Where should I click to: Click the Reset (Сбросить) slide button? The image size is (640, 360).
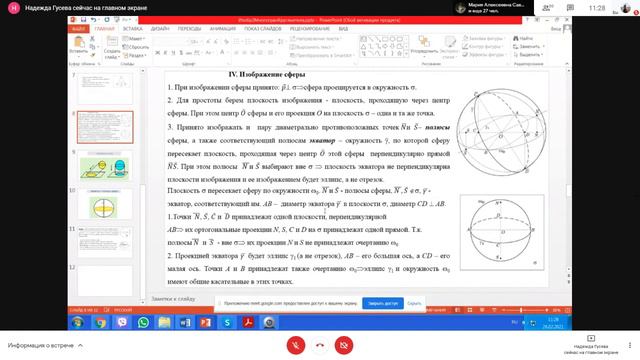coord(136,47)
